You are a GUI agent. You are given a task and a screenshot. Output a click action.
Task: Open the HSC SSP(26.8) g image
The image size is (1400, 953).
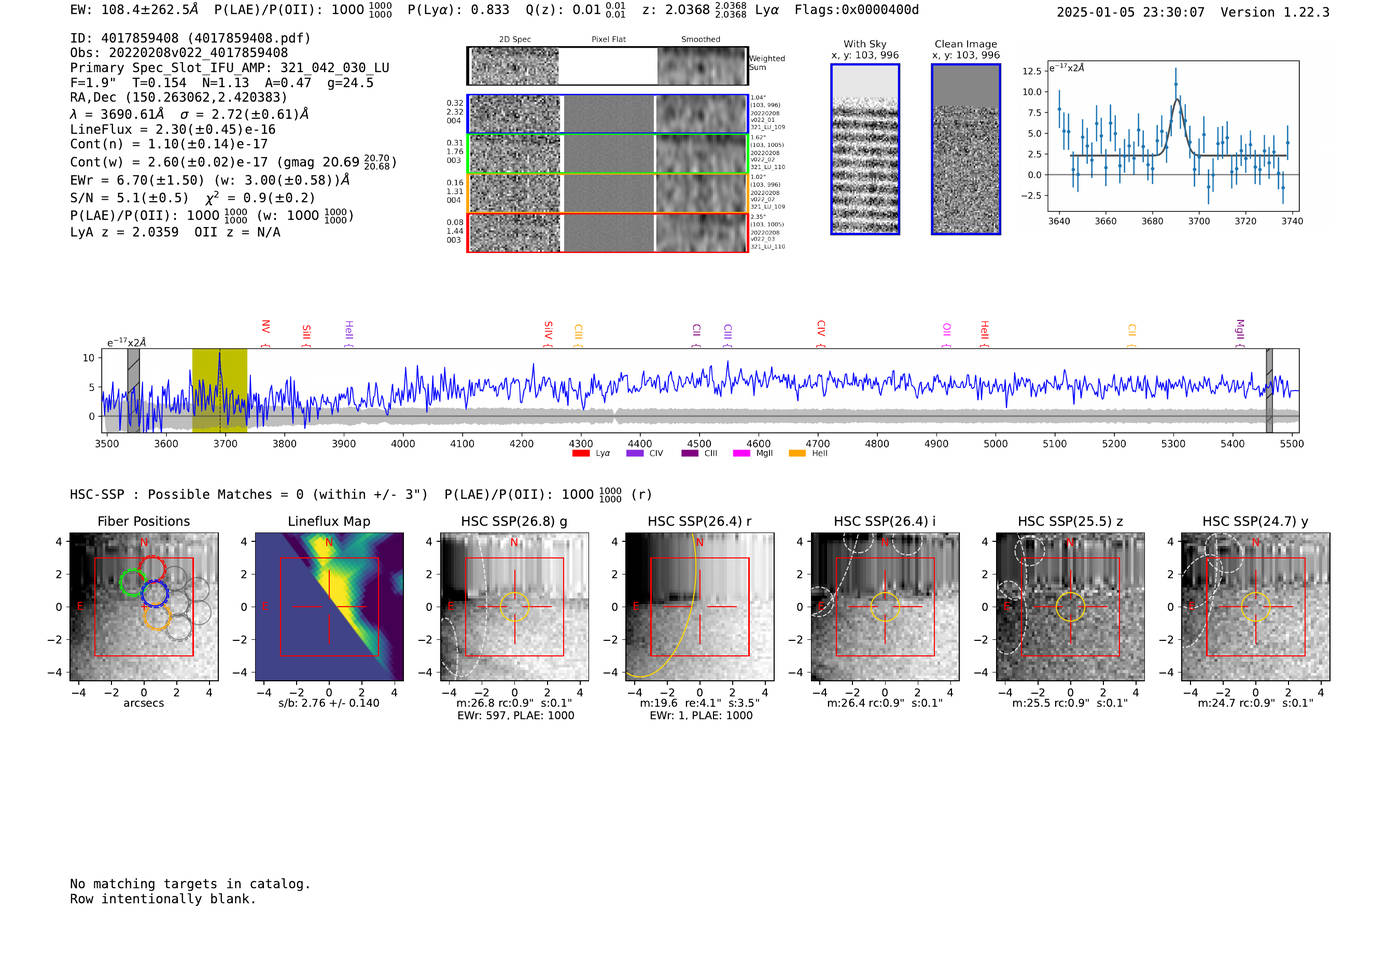[514, 607]
